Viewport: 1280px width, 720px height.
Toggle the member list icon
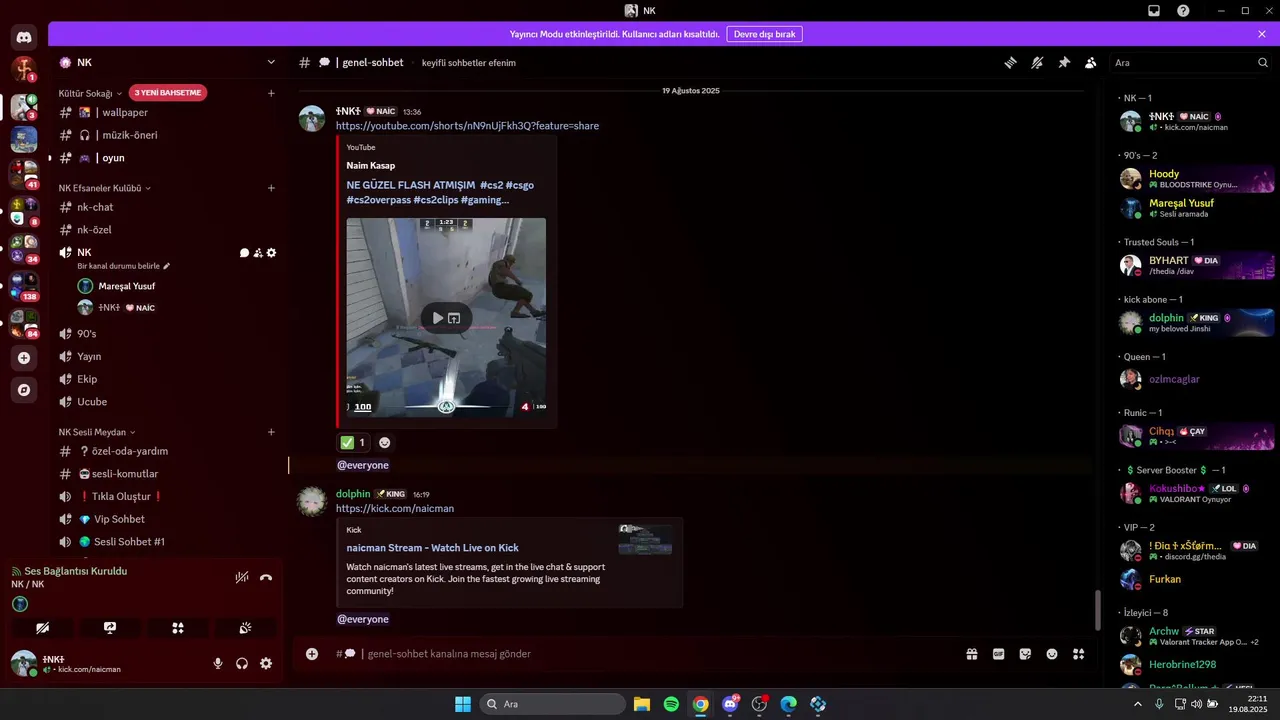tap(1090, 62)
